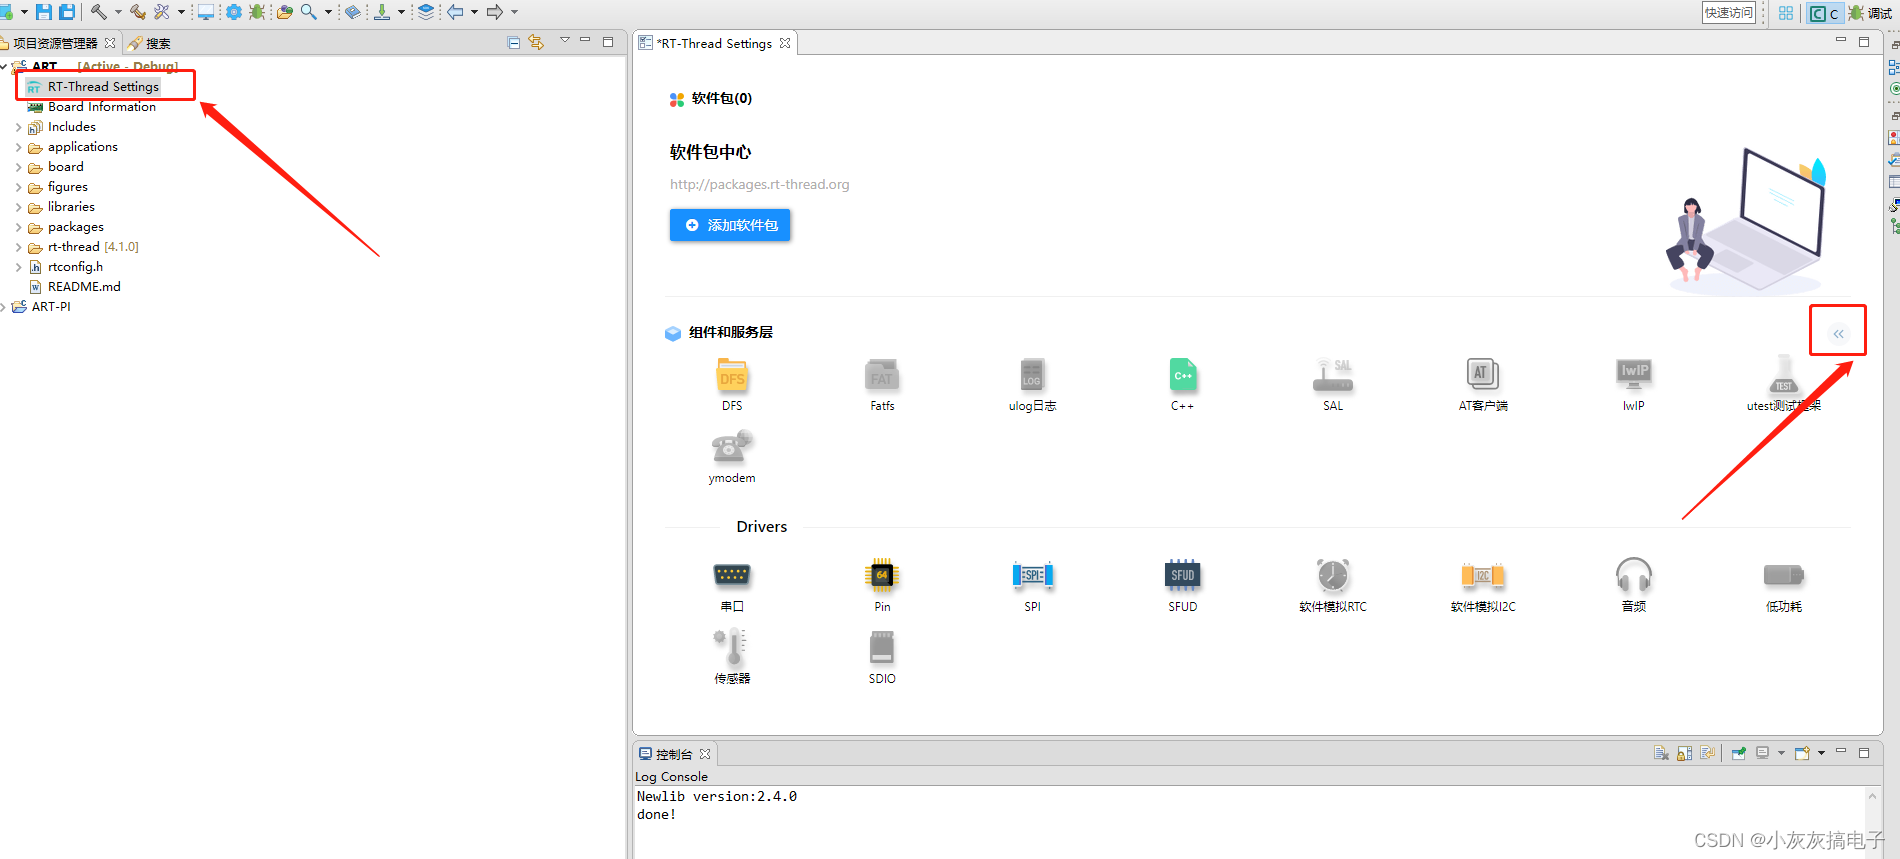This screenshot has width=1900, height=859.
Task: Click the Save All double-floppy icon
Action: 67,12
